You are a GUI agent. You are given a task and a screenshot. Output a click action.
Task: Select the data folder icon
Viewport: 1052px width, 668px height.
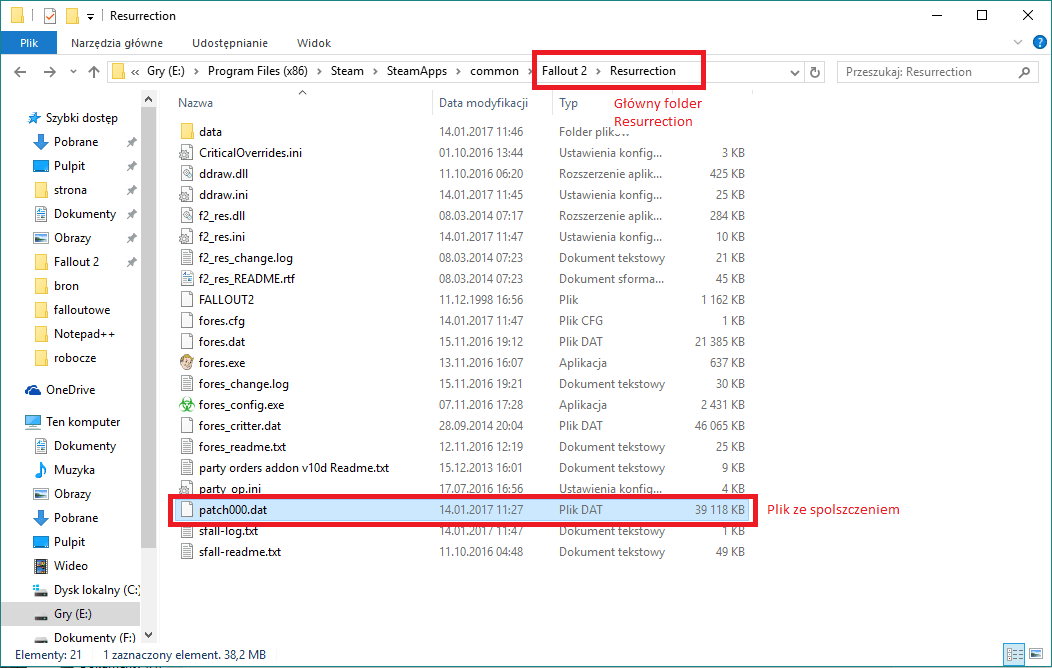click(186, 132)
